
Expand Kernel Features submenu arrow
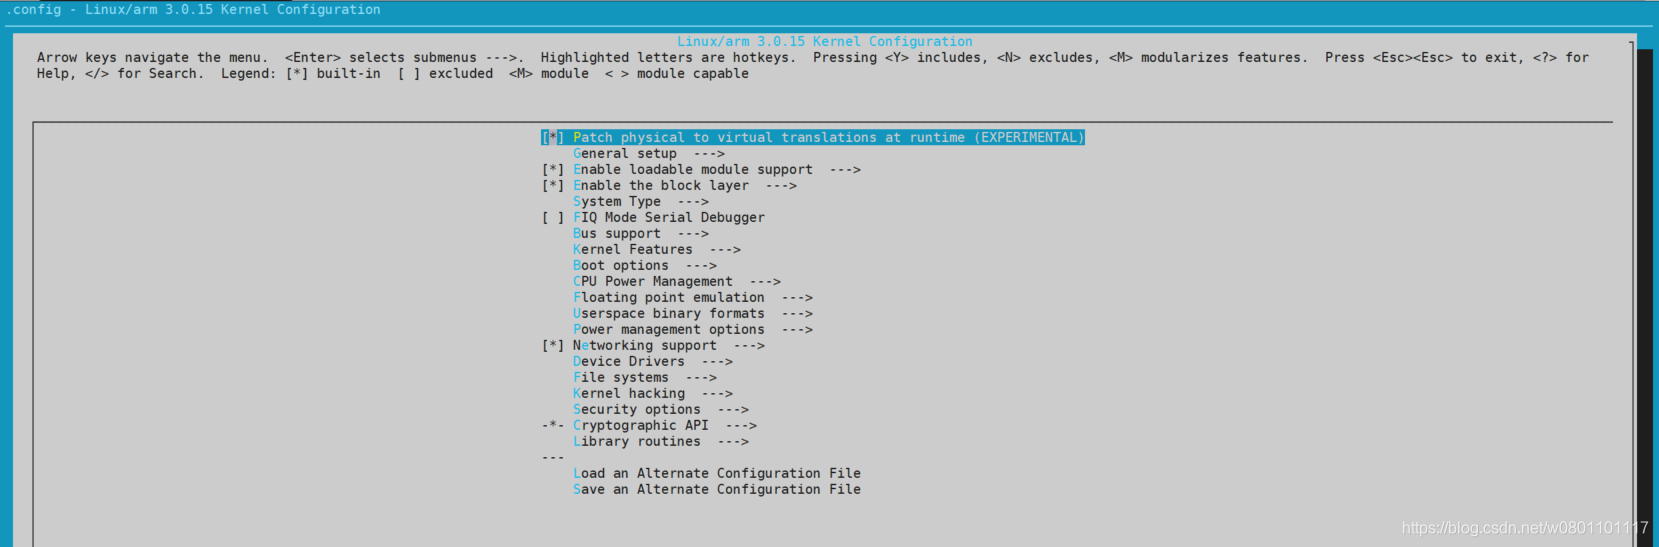(x=725, y=249)
